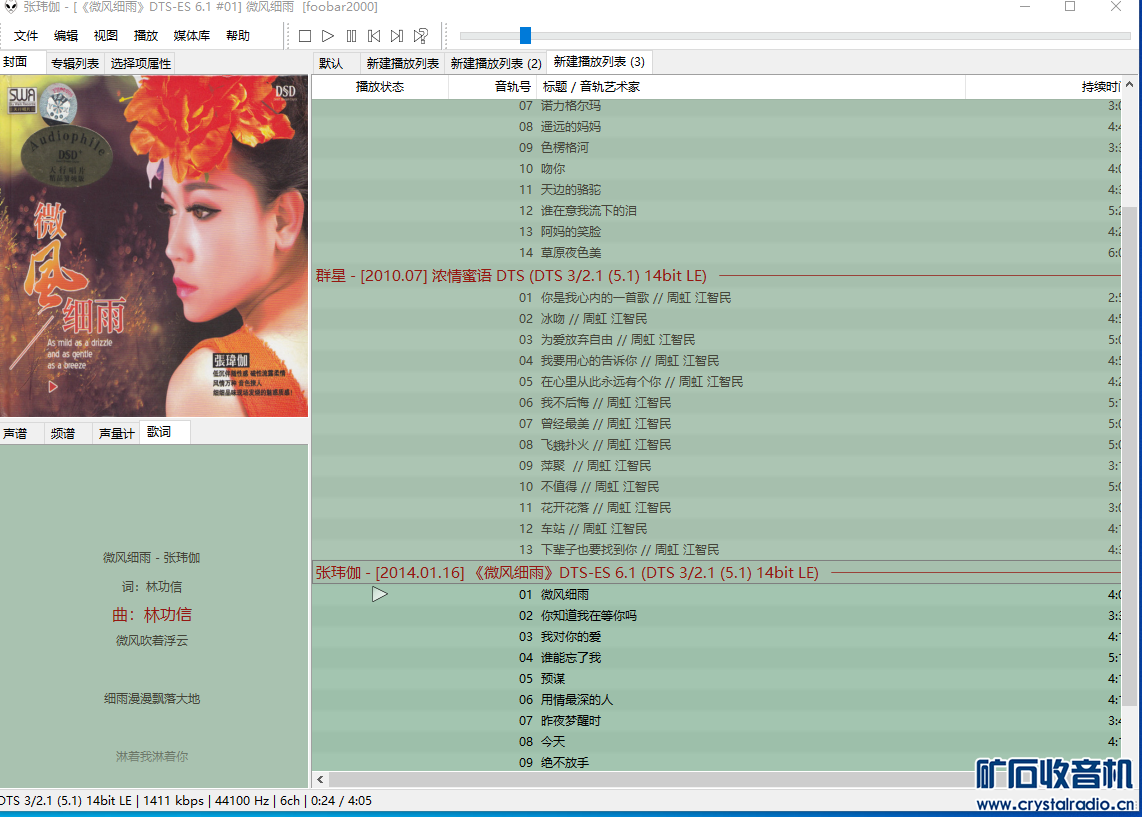Click the playlist vertical scrollbar up arrow
The height and width of the screenshot is (817, 1142).
[1129, 85]
